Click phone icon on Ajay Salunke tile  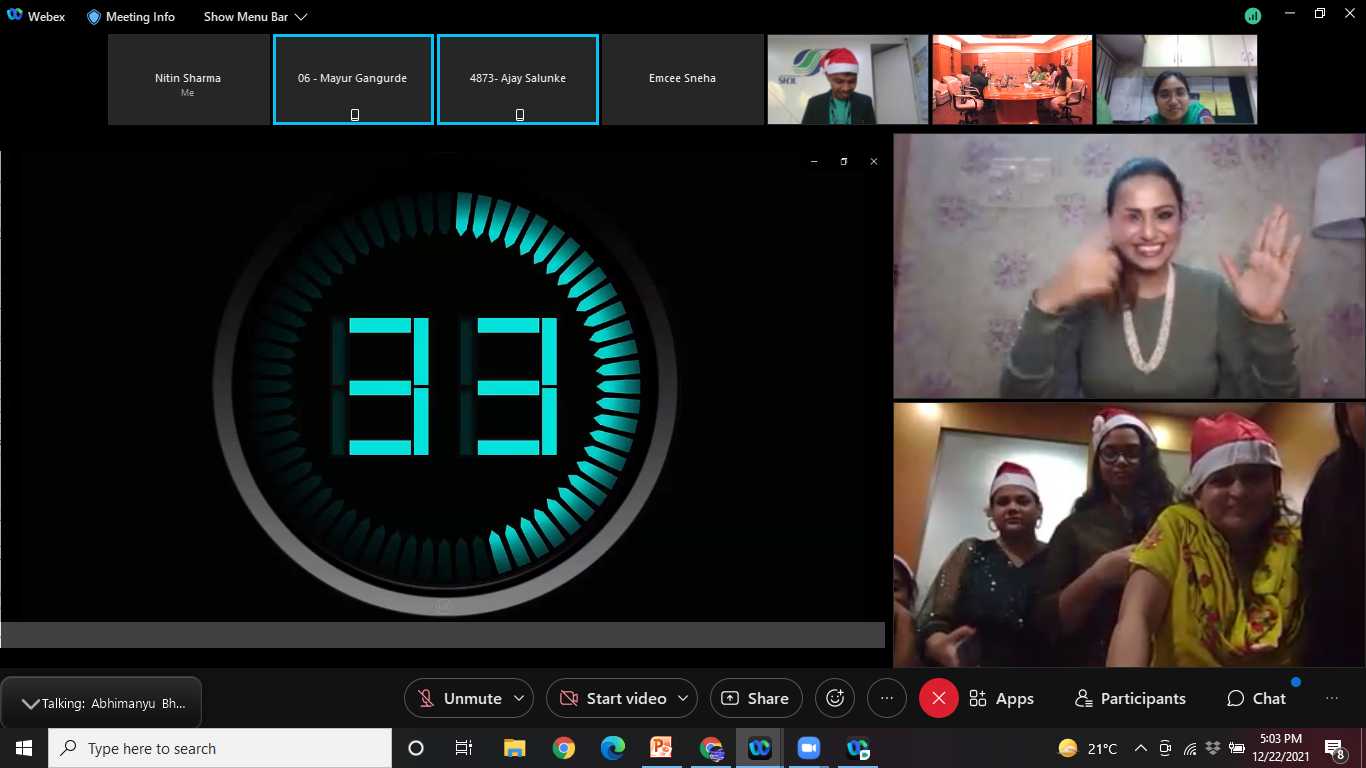pos(519,114)
